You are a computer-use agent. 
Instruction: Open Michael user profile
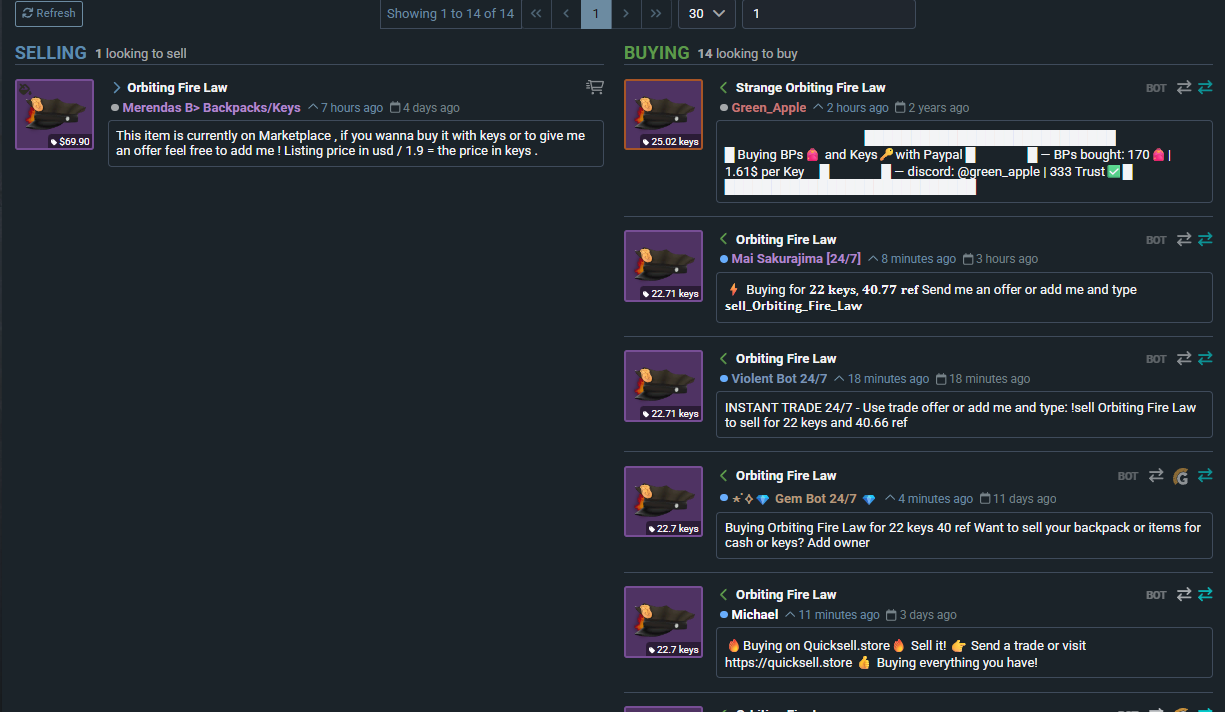point(754,615)
